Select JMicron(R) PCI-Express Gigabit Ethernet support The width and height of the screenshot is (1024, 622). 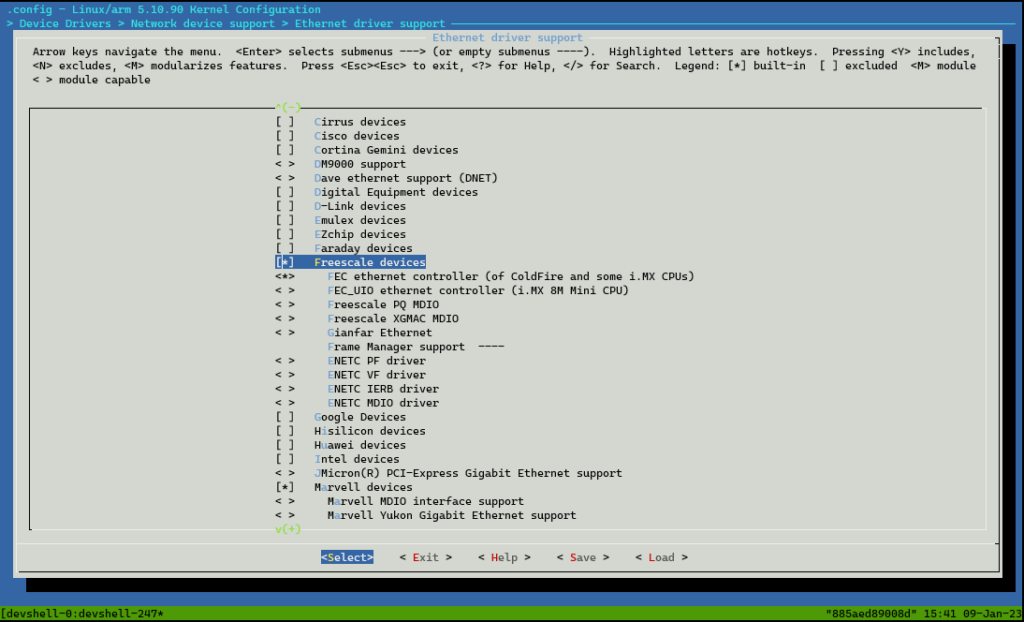[448, 473]
